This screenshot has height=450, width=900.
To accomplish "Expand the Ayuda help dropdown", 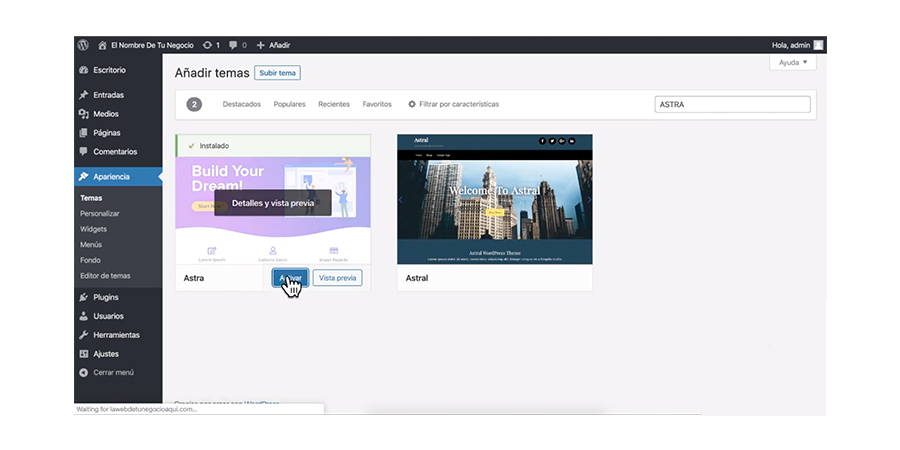I will 793,63.
